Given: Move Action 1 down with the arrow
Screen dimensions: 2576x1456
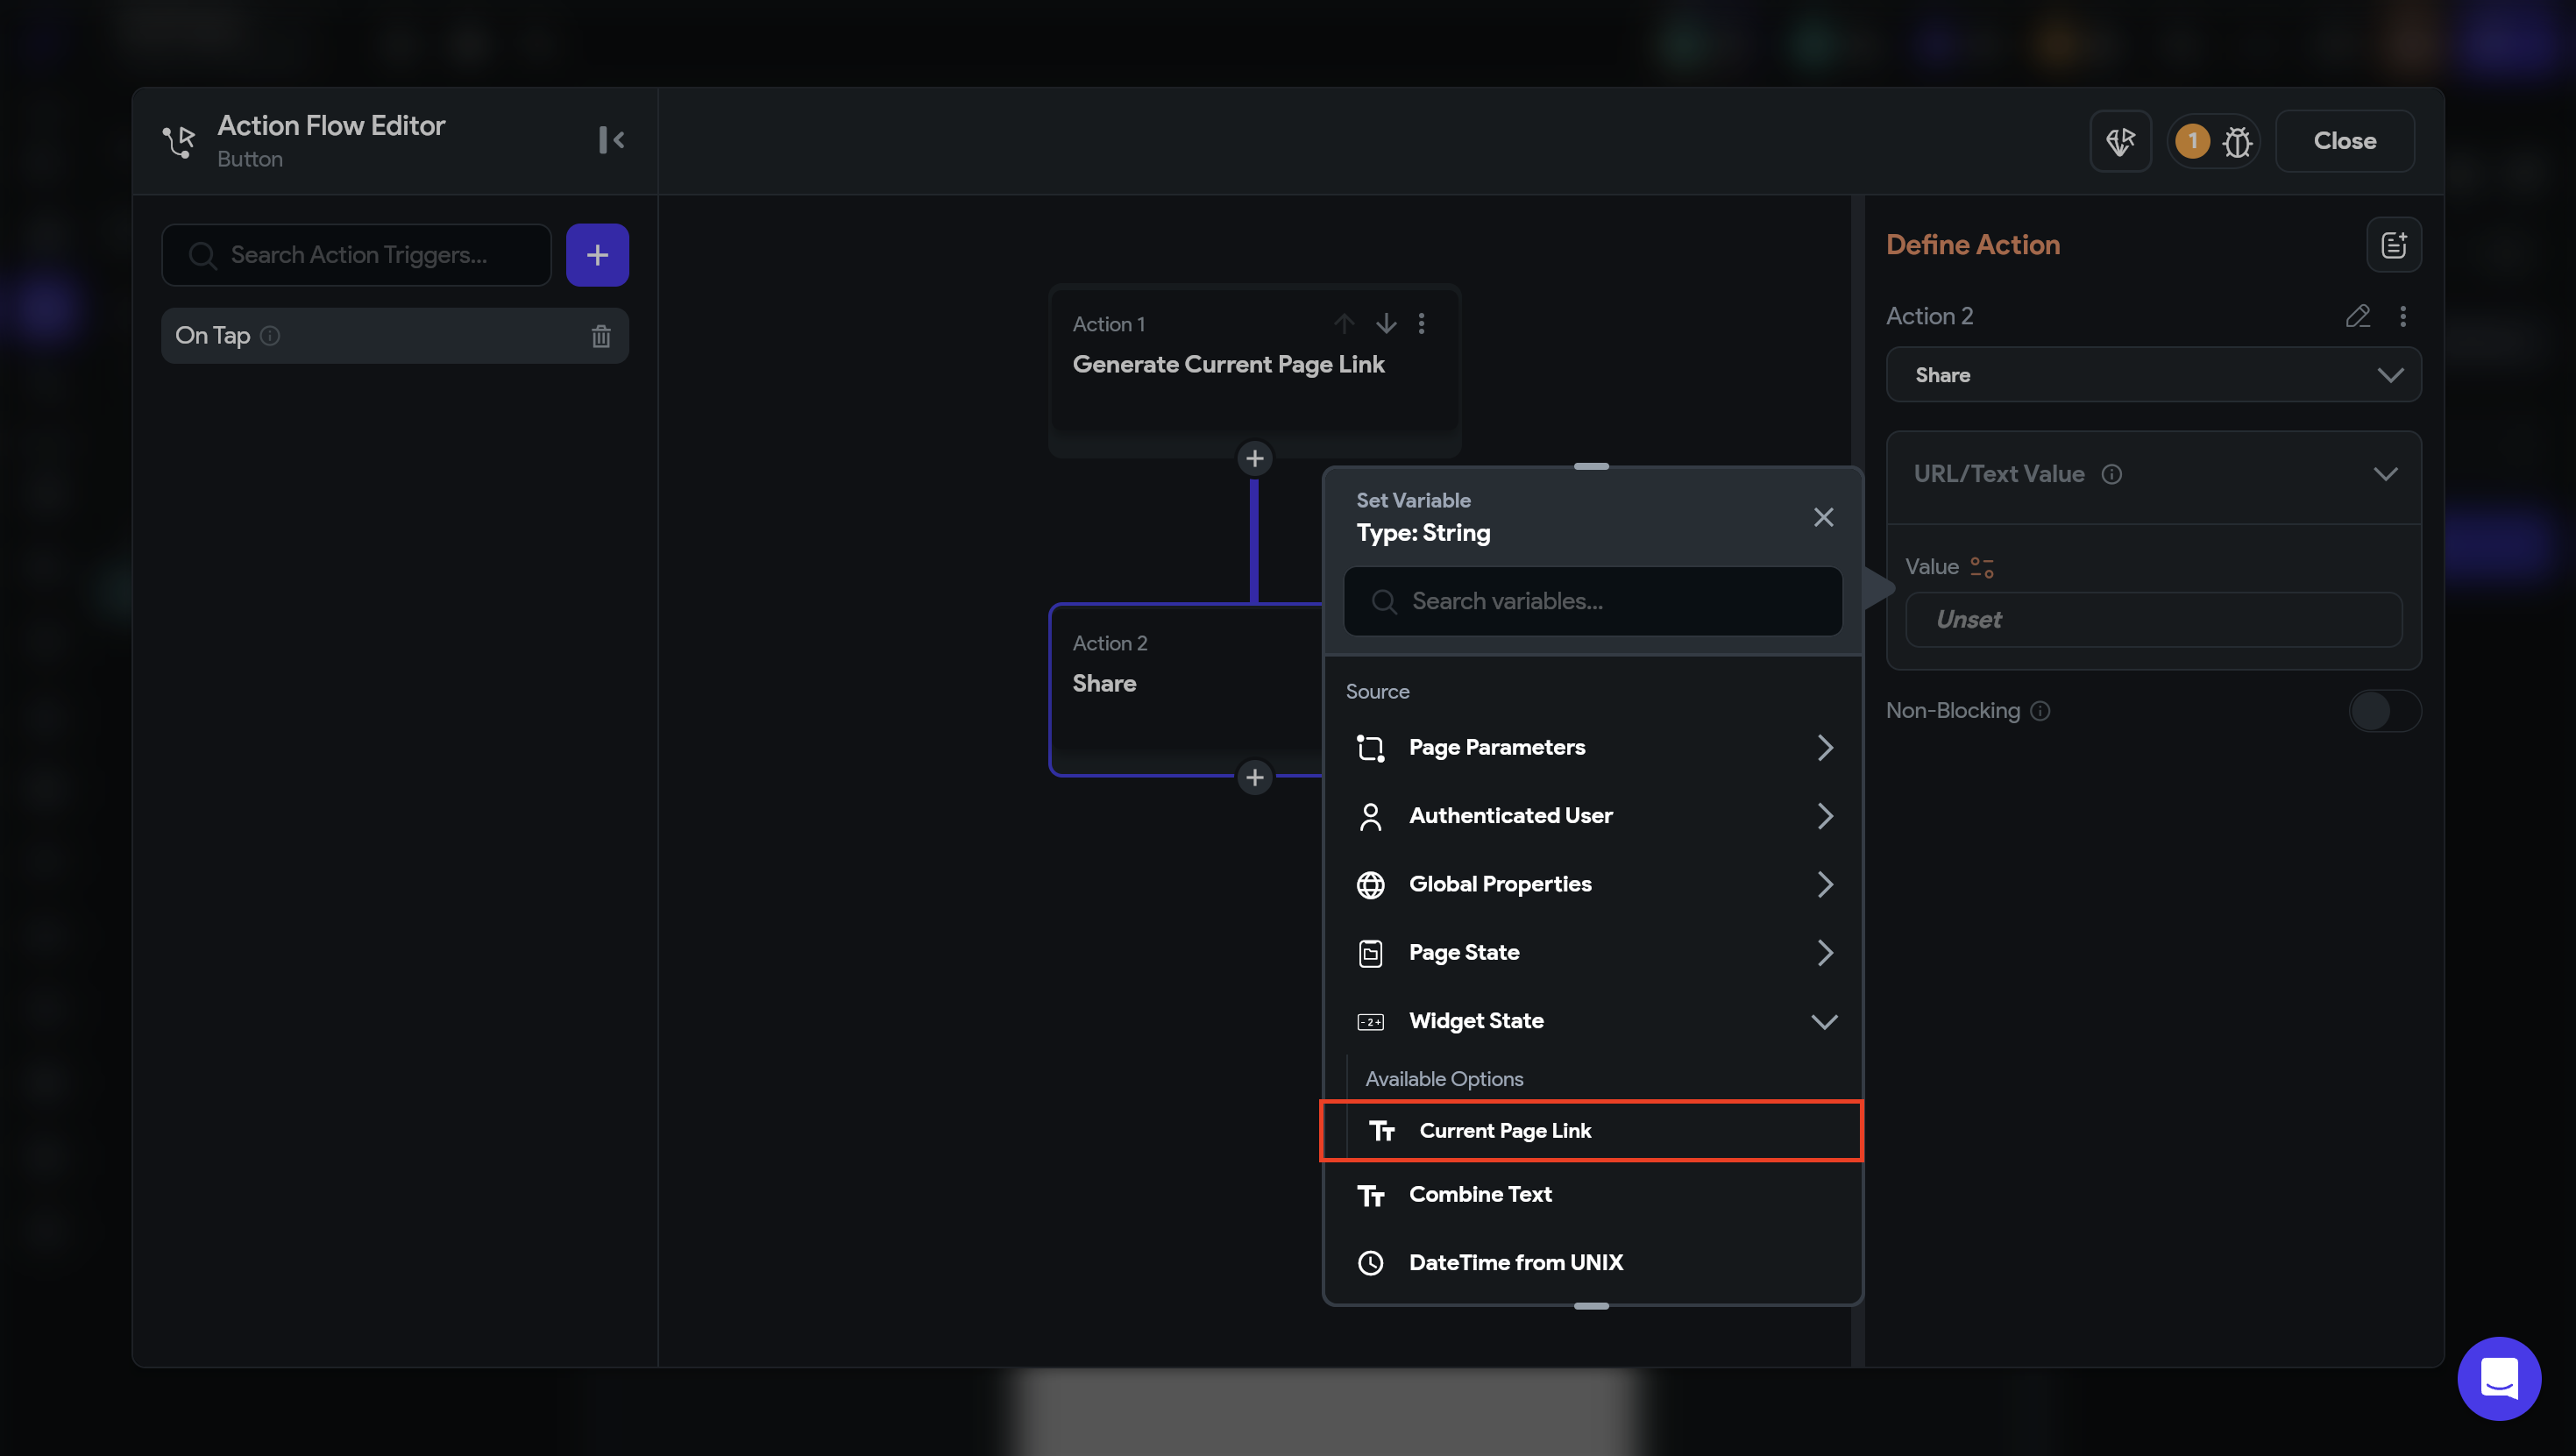Looking at the screenshot, I should (1385, 323).
